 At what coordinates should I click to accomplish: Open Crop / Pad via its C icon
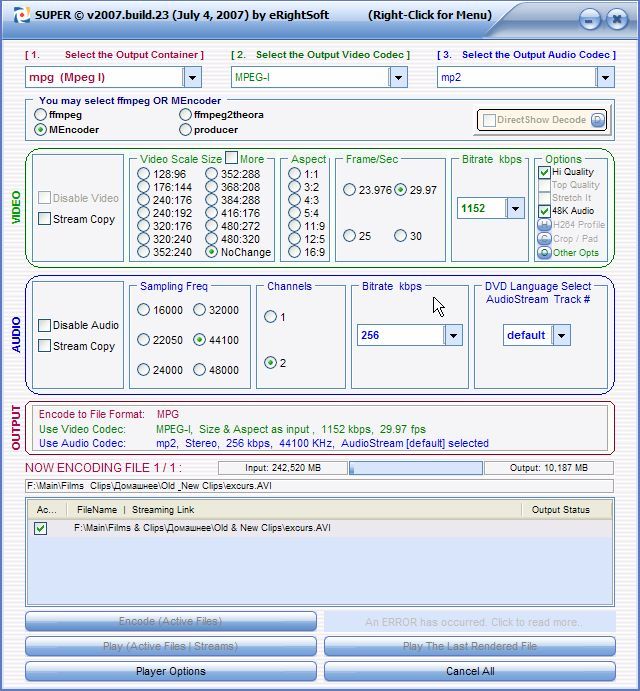(544, 239)
